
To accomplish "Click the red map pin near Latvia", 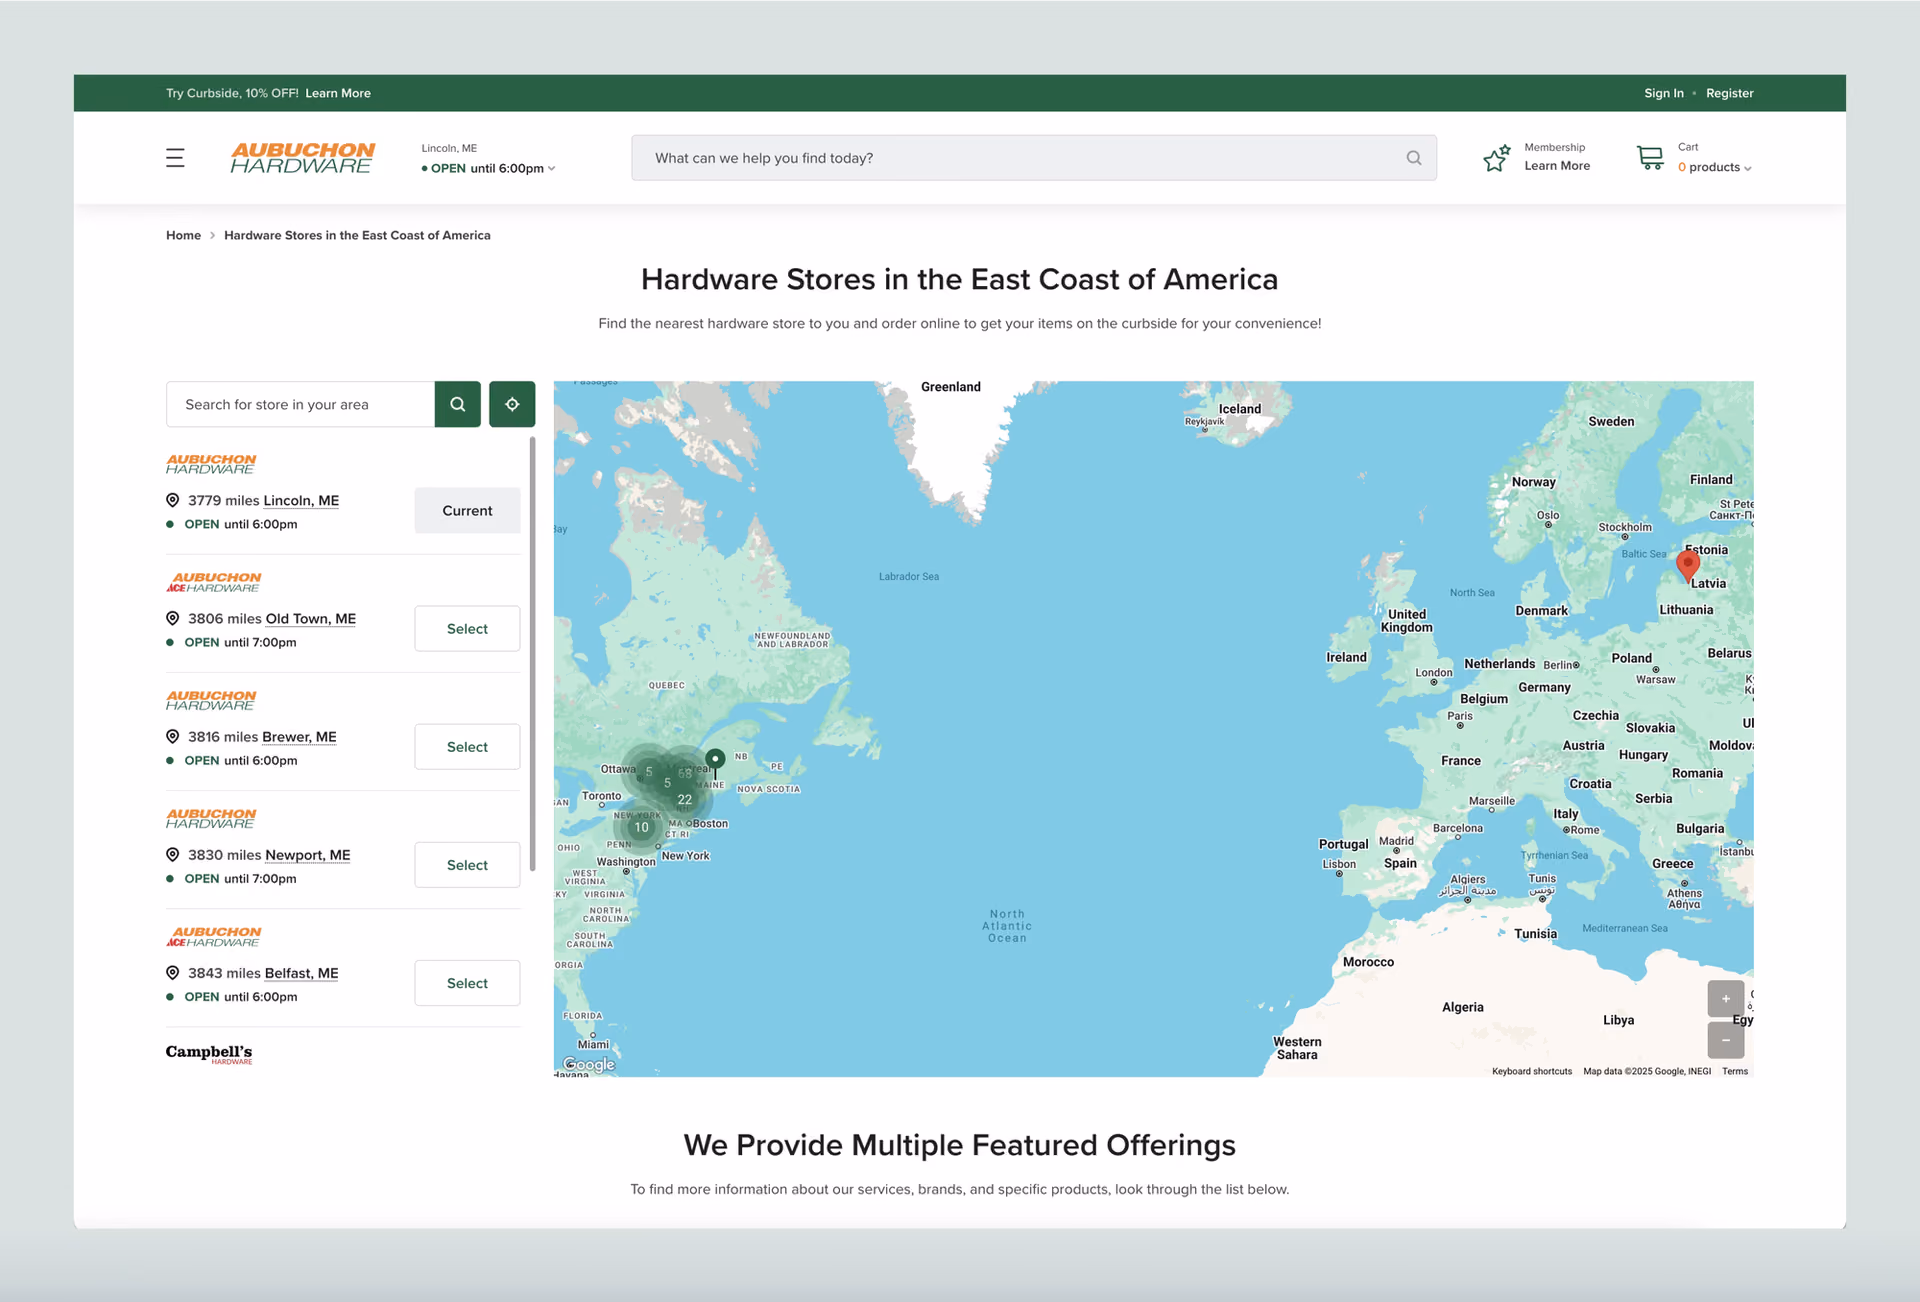I will (x=1688, y=566).
